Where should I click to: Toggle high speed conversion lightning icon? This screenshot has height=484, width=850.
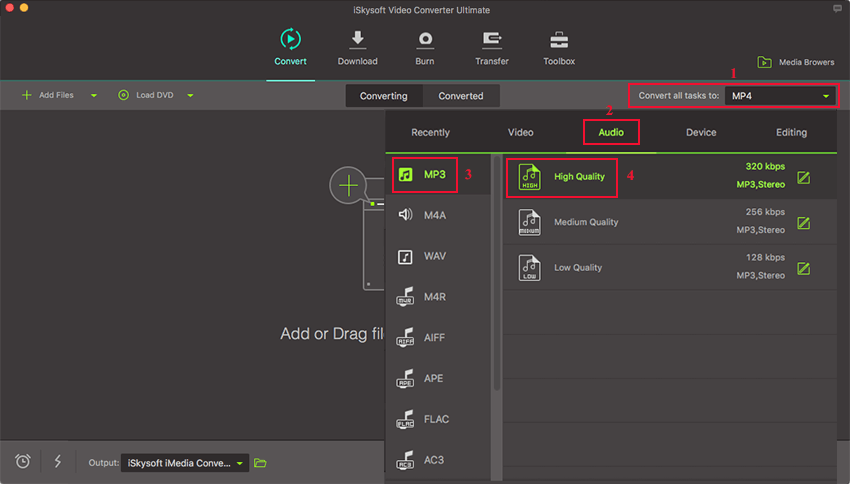[57, 461]
